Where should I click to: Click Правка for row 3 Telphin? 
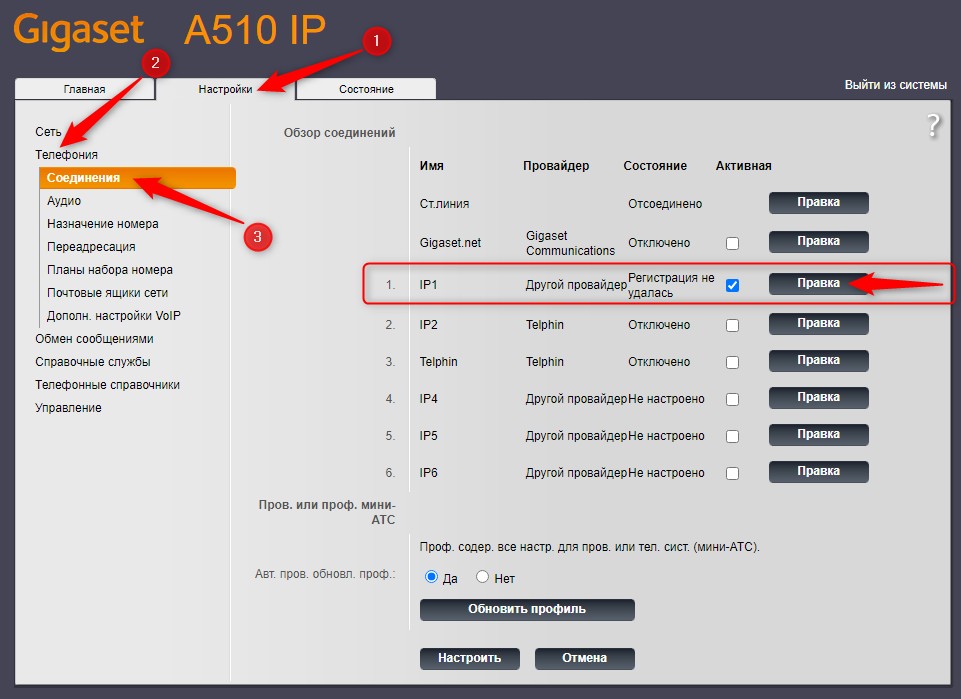click(819, 360)
